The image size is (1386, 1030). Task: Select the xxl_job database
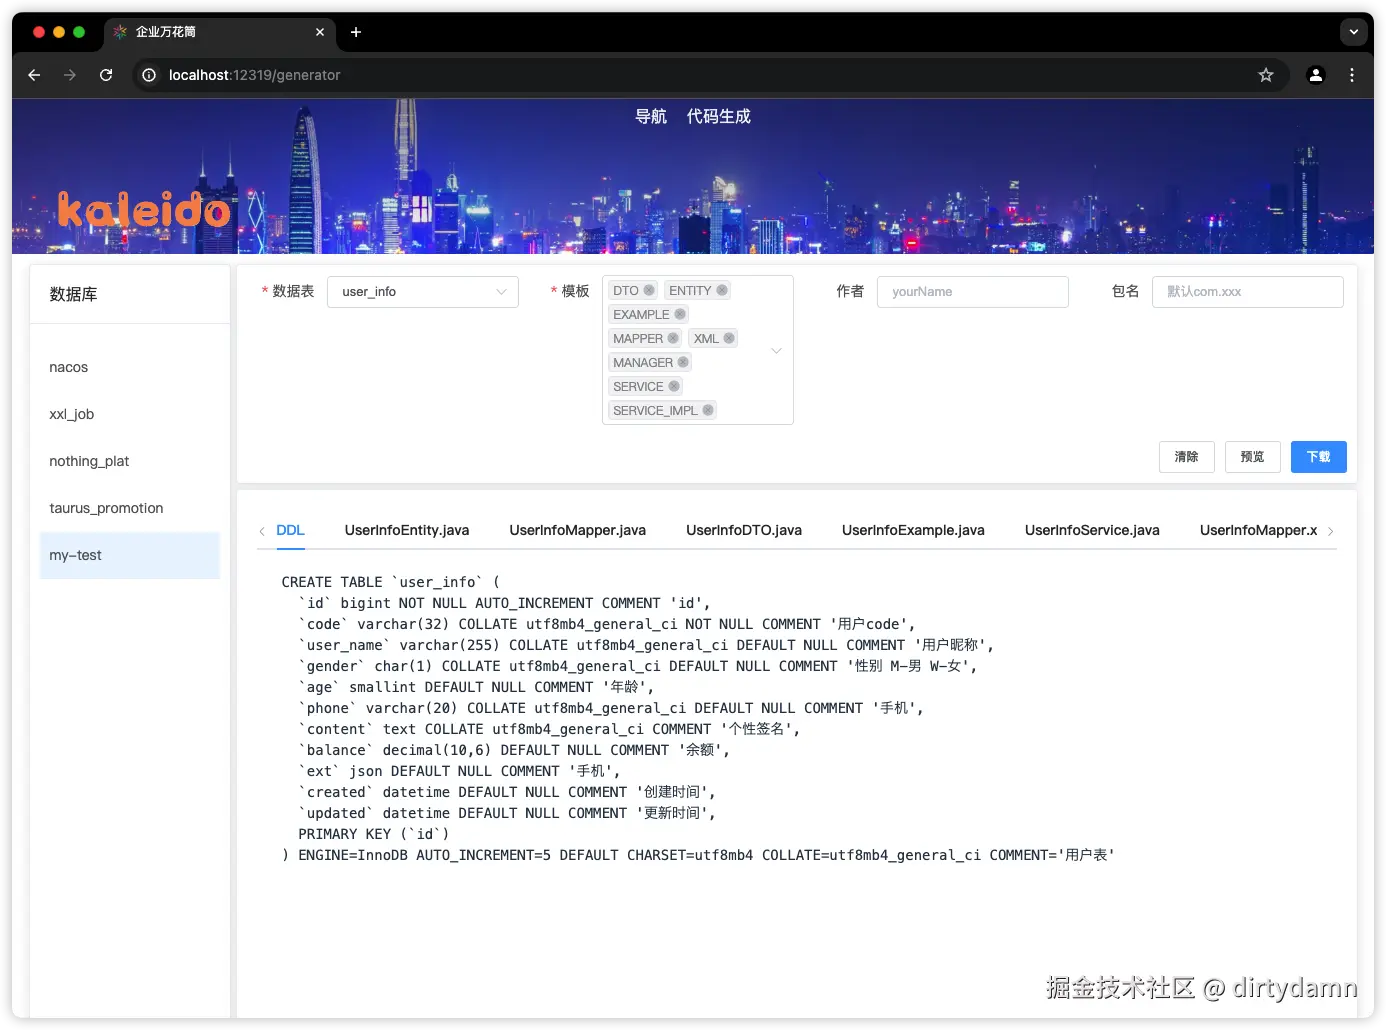(x=130, y=414)
